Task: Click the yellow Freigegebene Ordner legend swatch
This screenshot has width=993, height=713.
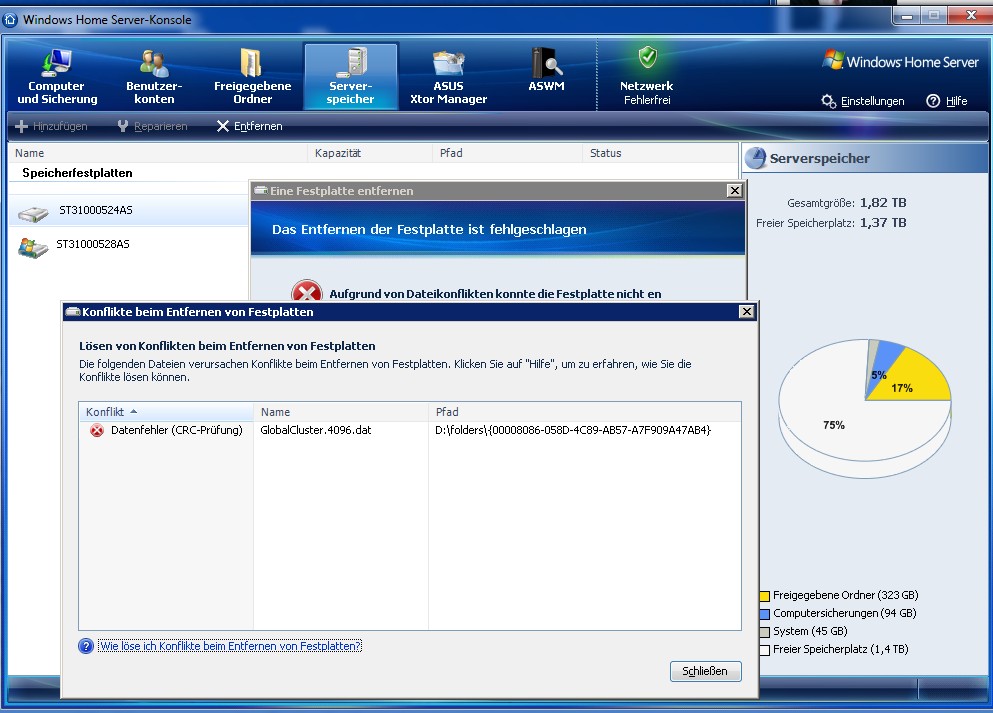Action: tap(764, 596)
